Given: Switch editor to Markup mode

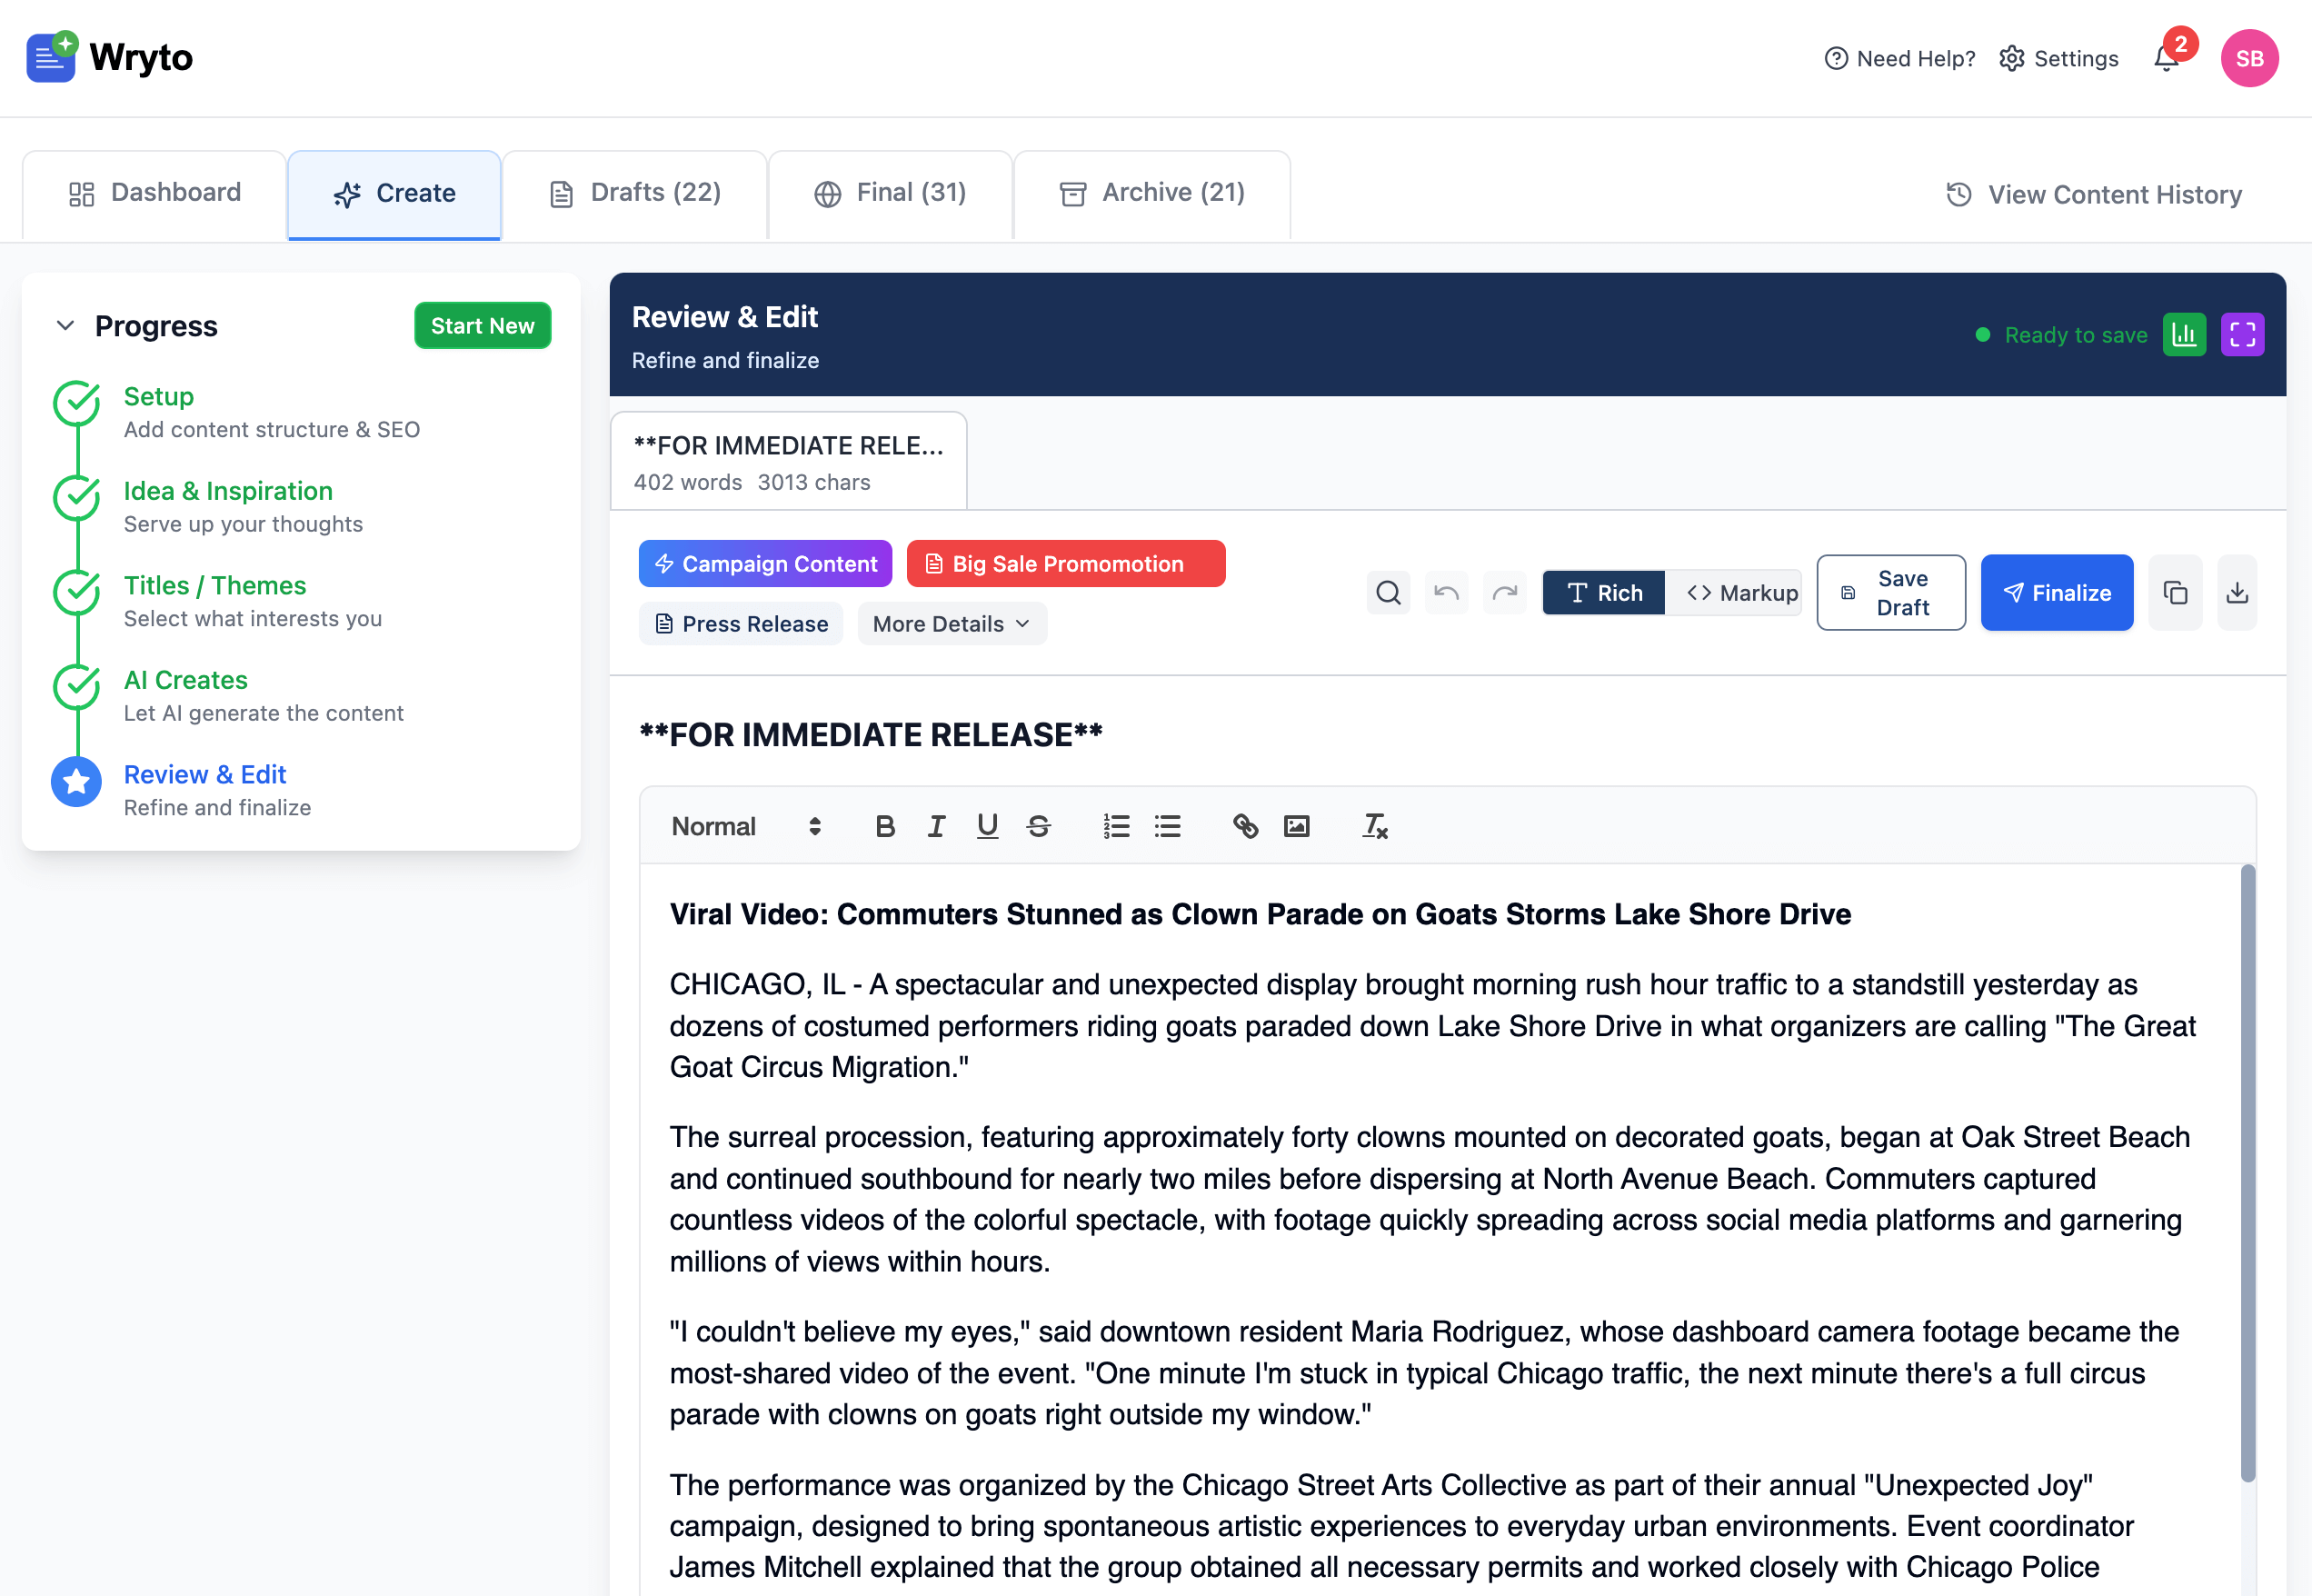Looking at the screenshot, I should click(1736, 592).
